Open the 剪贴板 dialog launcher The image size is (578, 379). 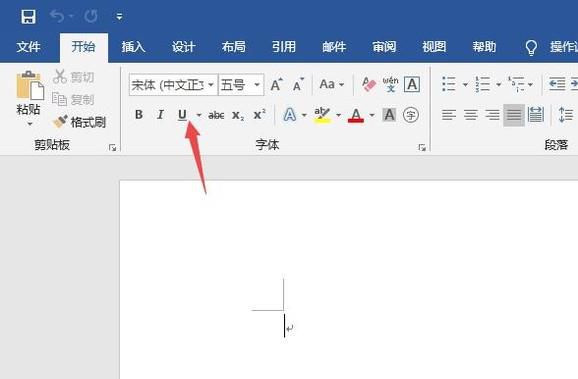[112, 147]
